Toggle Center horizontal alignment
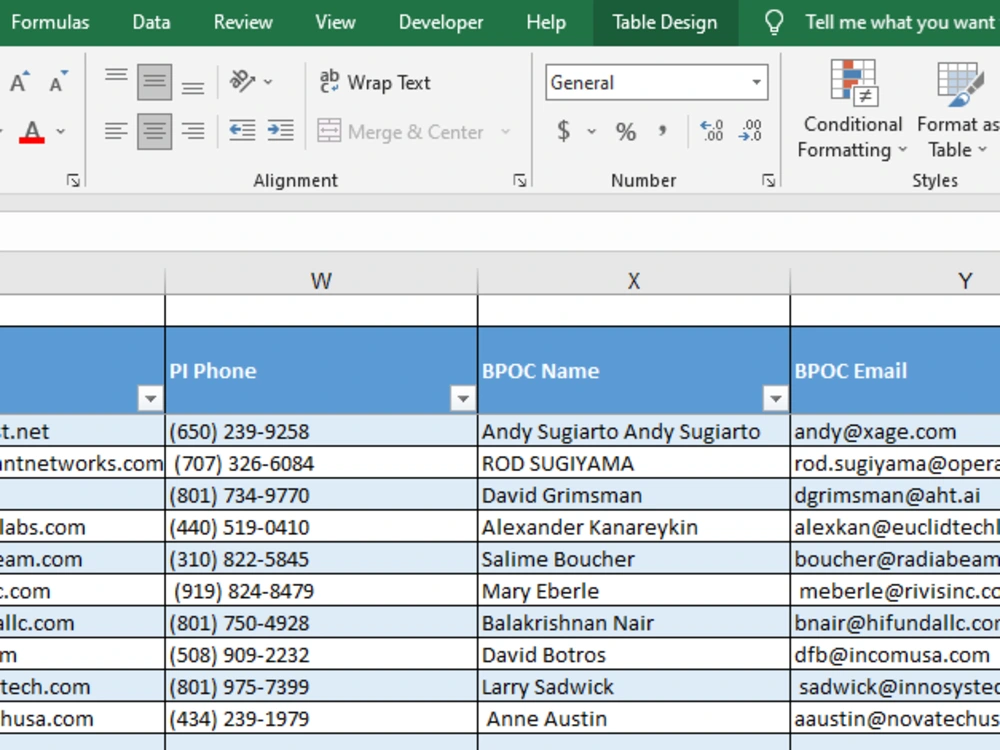Viewport: 1000px width, 750px height. (154, 131)
